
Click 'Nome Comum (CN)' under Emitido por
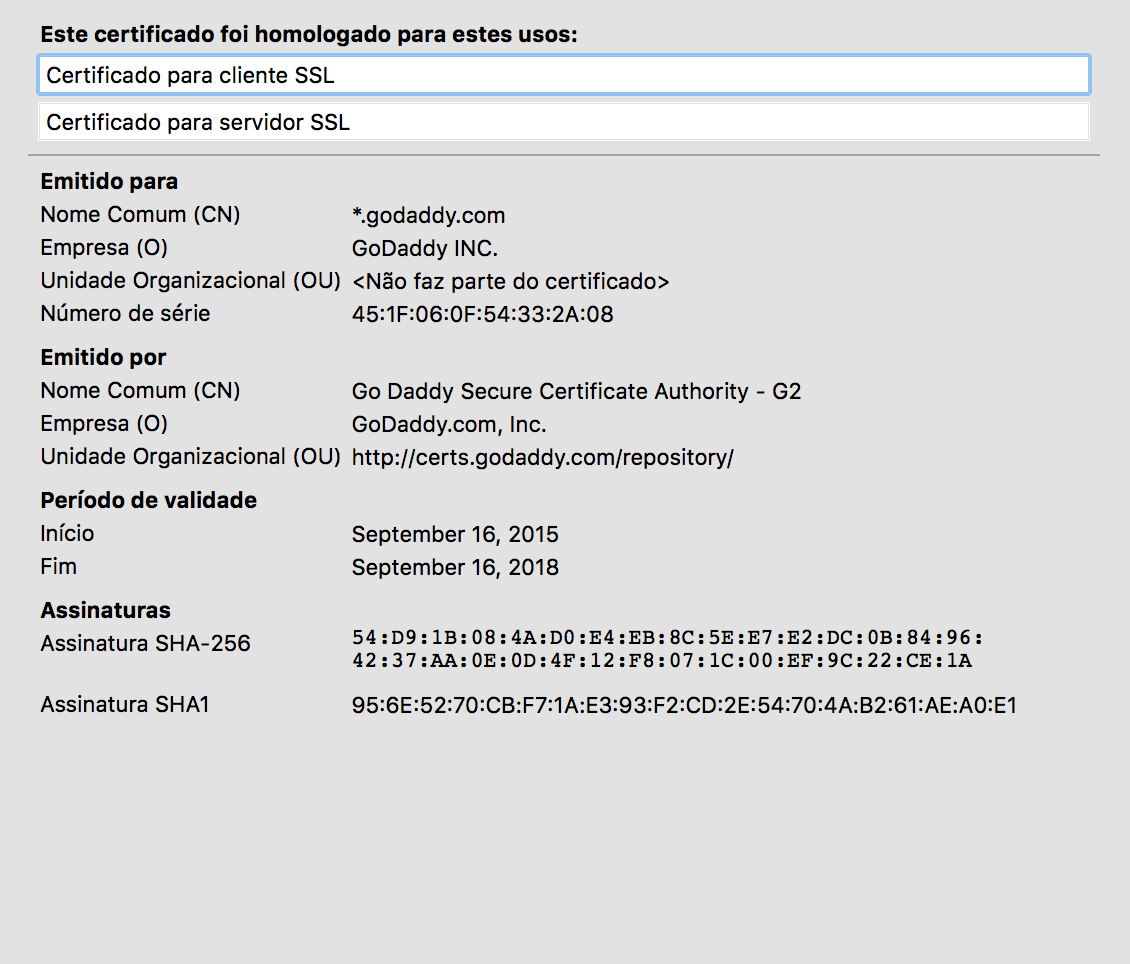[141, 390]
